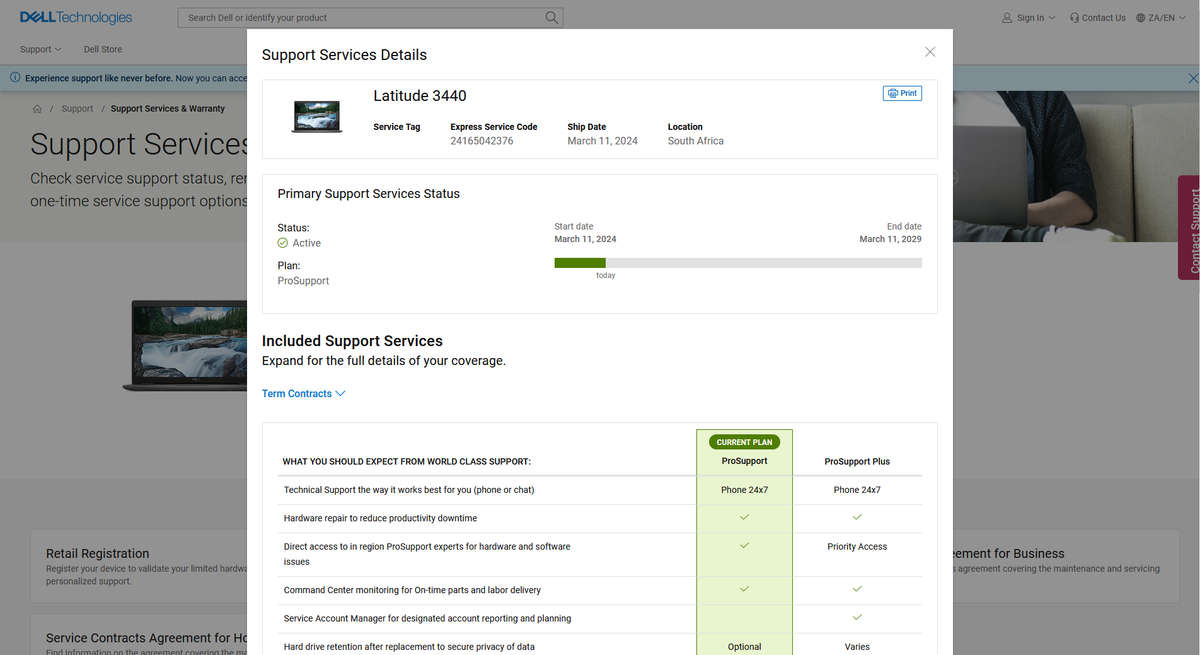Click in the Search Dell input field
This screenshot has width=1200, height=655.
coord(360,18)
